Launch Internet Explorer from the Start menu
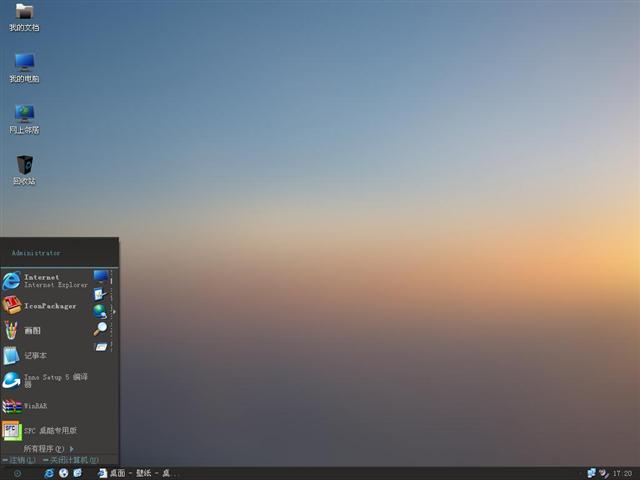 [45, 281]
